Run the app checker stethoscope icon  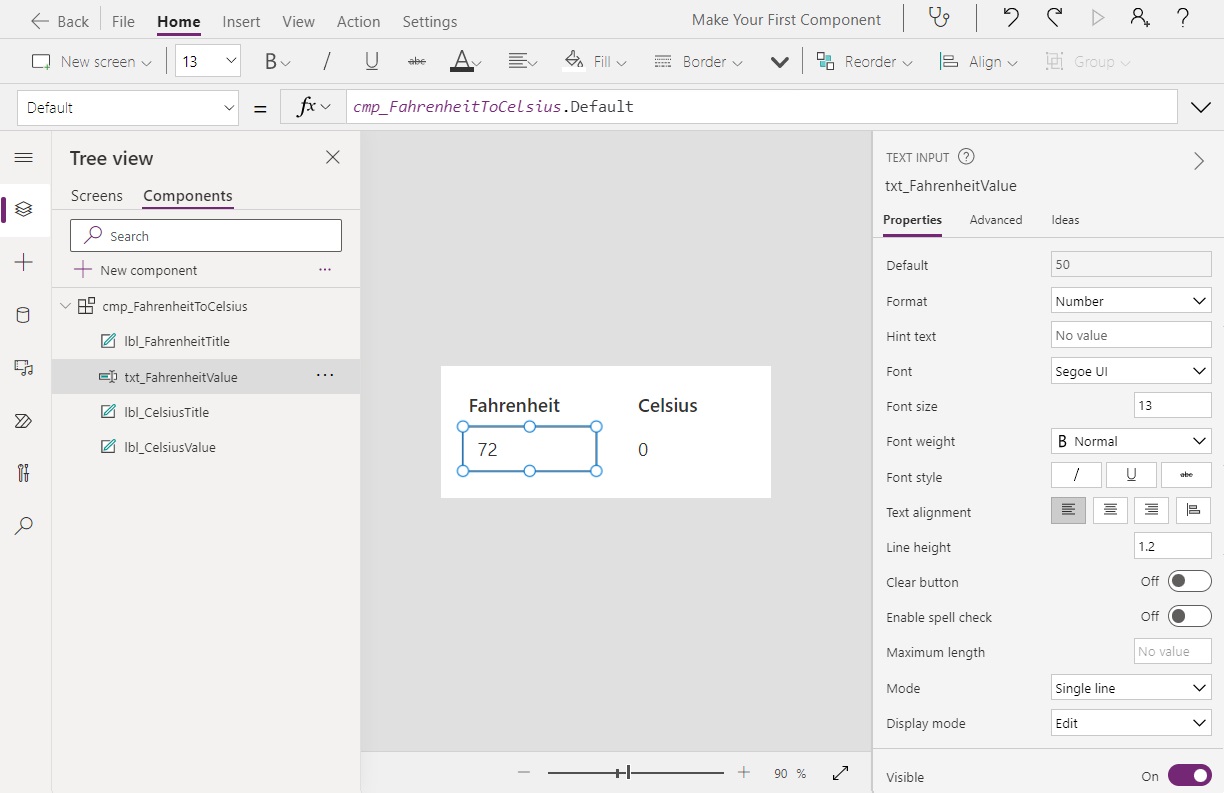(x=938, y=19)
